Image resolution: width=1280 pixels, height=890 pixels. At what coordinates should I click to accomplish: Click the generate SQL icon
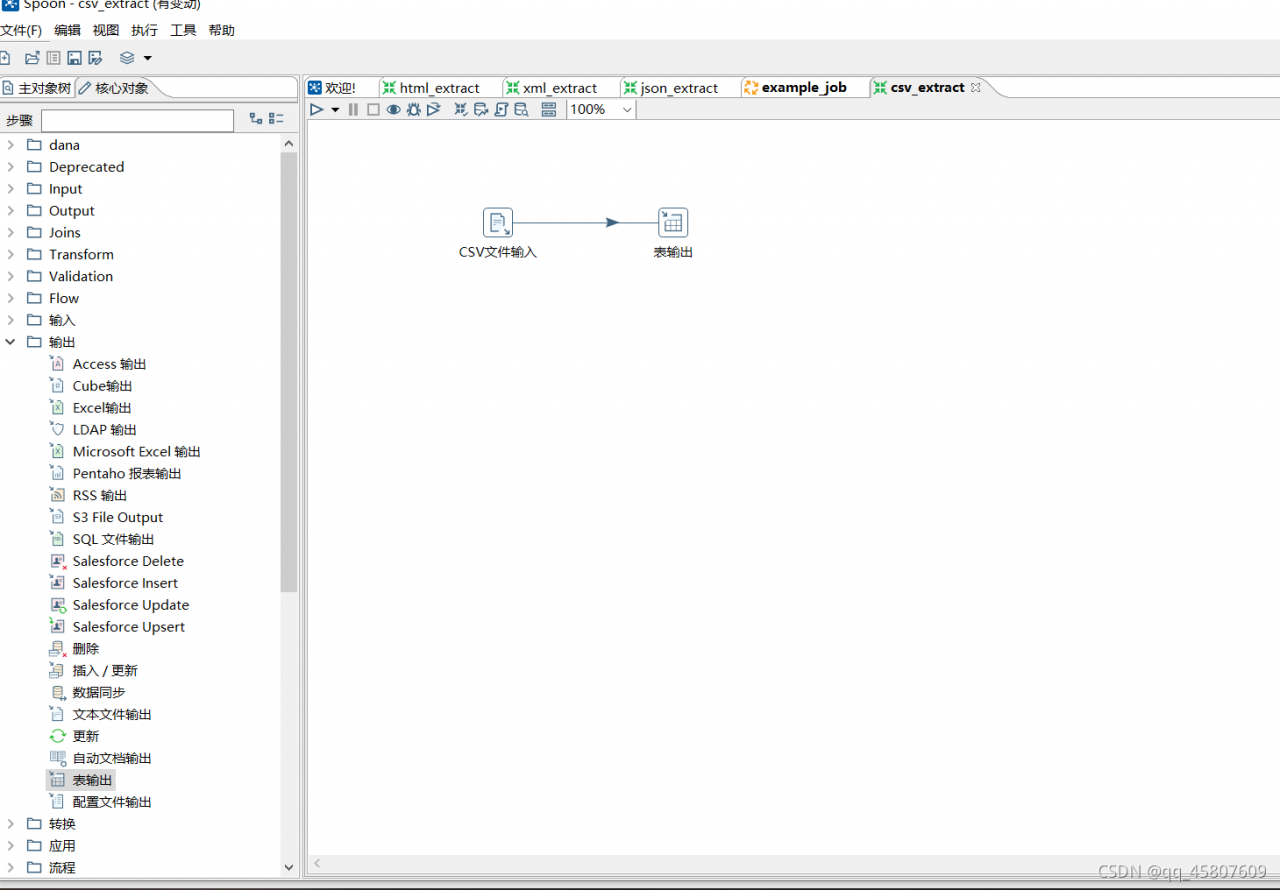[x=501, y=109]
